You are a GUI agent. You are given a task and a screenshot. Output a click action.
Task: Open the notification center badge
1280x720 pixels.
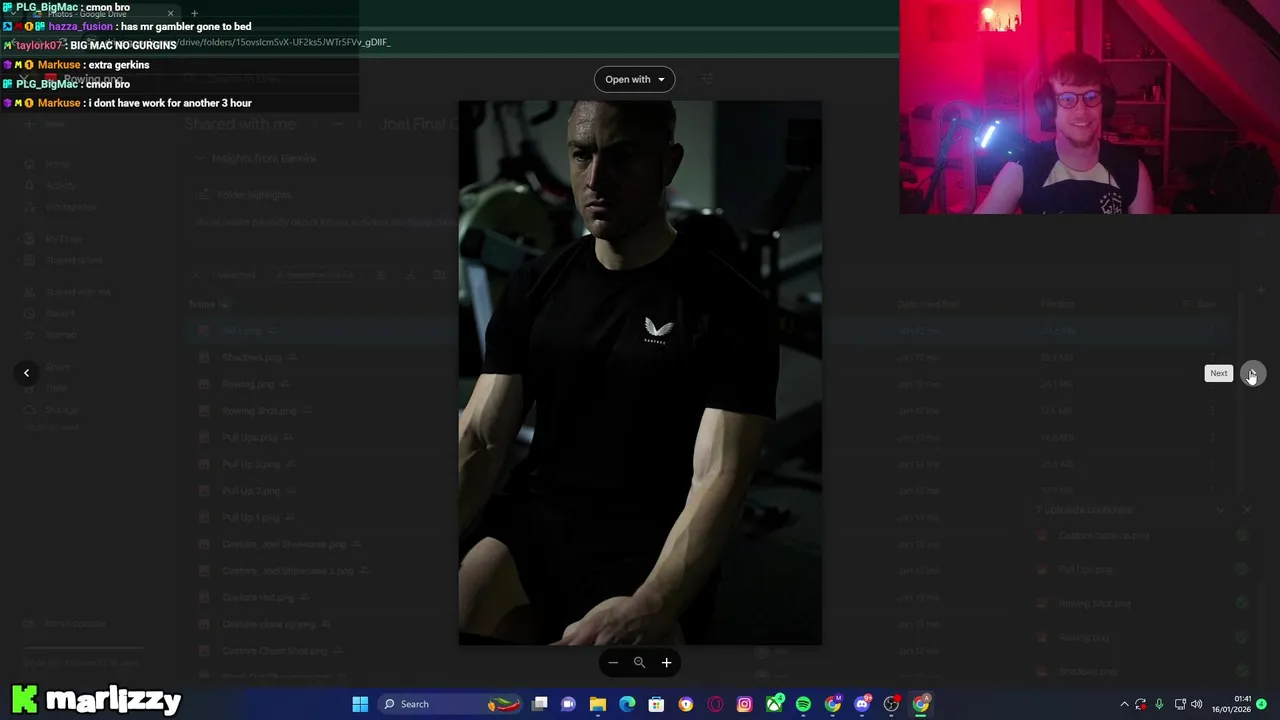tap(1262, 704)
